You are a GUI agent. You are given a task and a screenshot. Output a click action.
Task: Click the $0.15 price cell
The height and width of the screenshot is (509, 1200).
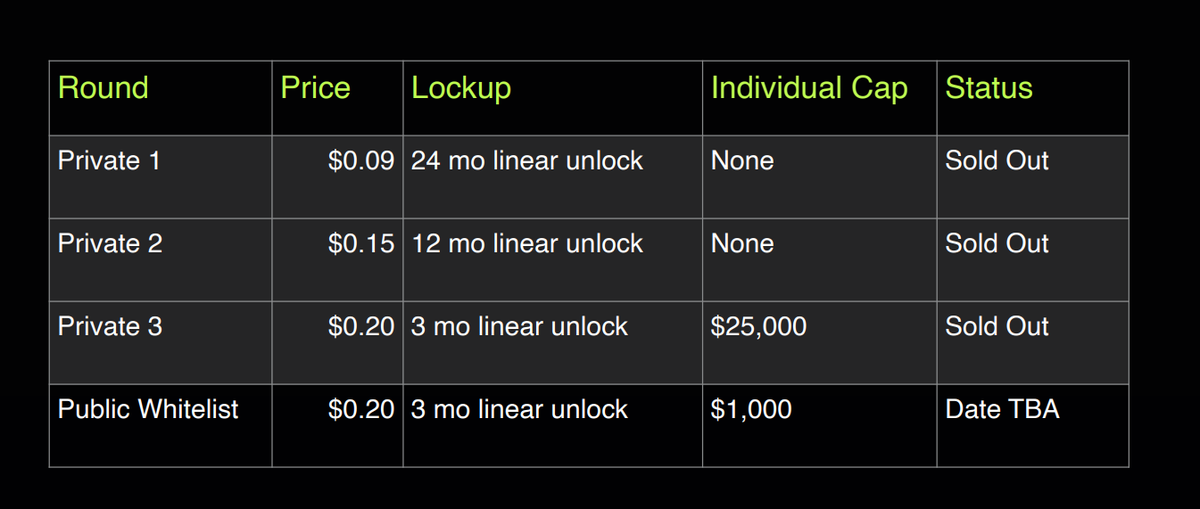pyautogui.click(x=361, y=244)
